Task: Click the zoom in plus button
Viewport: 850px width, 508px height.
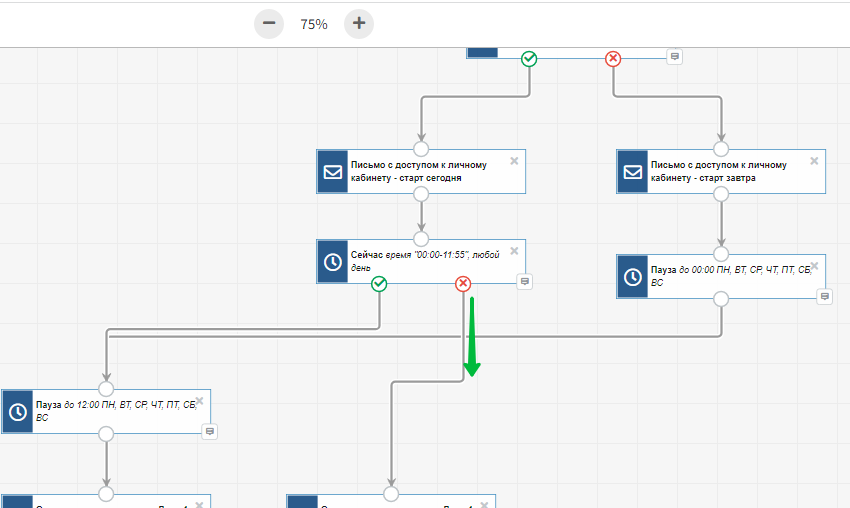Action: tap(359, 23)
